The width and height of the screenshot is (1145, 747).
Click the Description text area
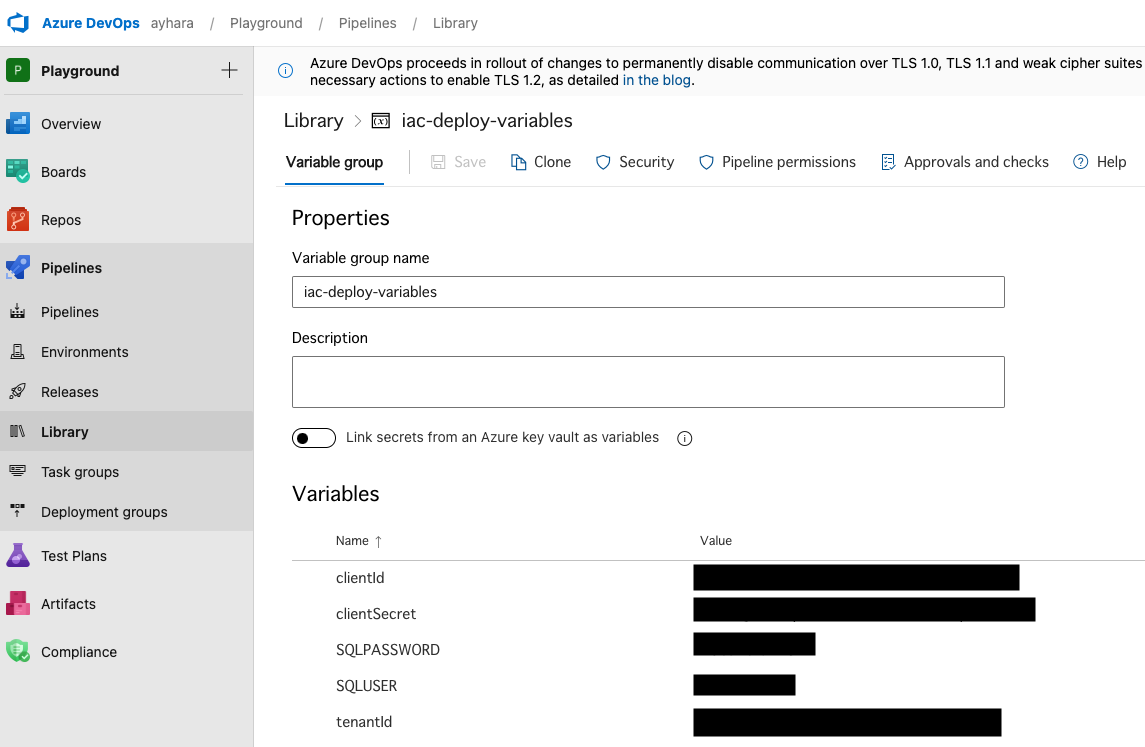pos(648,382)
